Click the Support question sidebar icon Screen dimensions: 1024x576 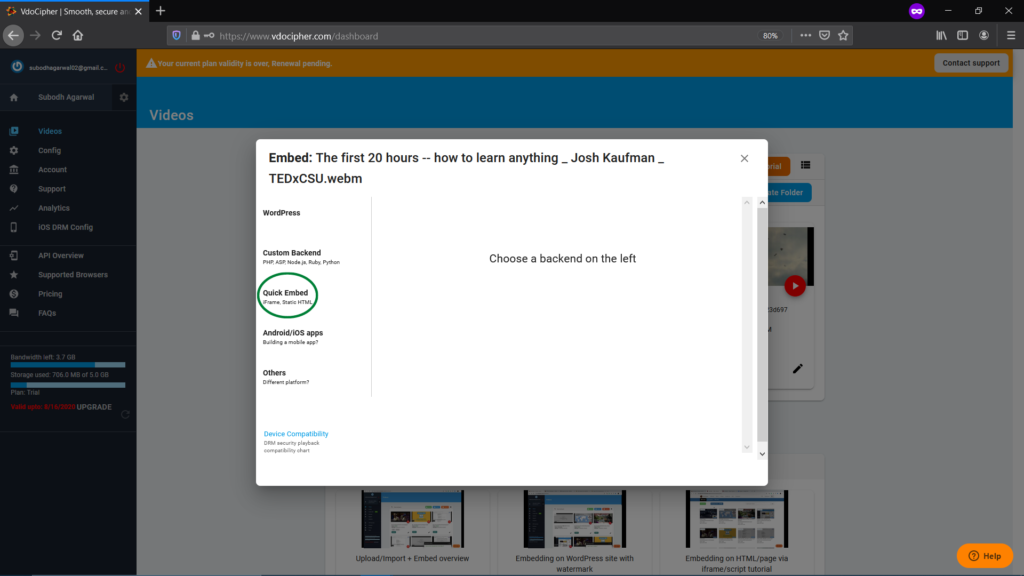coord(14,189)
